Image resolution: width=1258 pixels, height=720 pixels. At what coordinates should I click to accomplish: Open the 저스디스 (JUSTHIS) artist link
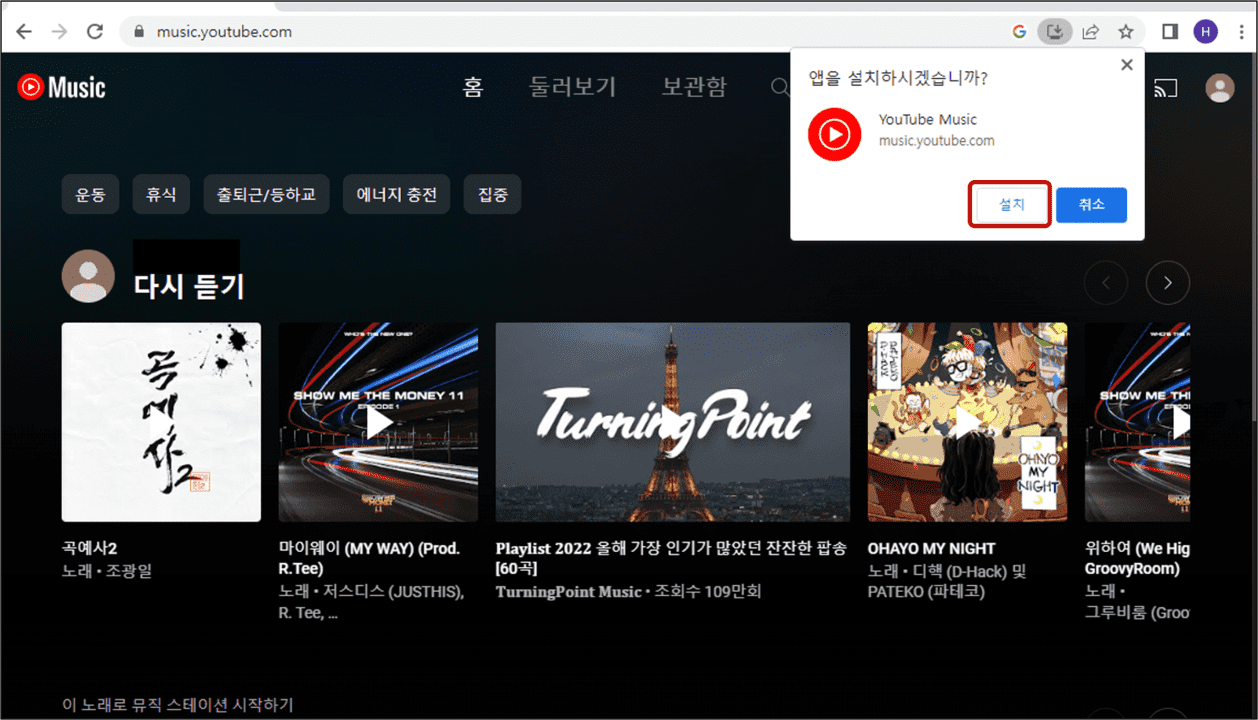(392, 592)
